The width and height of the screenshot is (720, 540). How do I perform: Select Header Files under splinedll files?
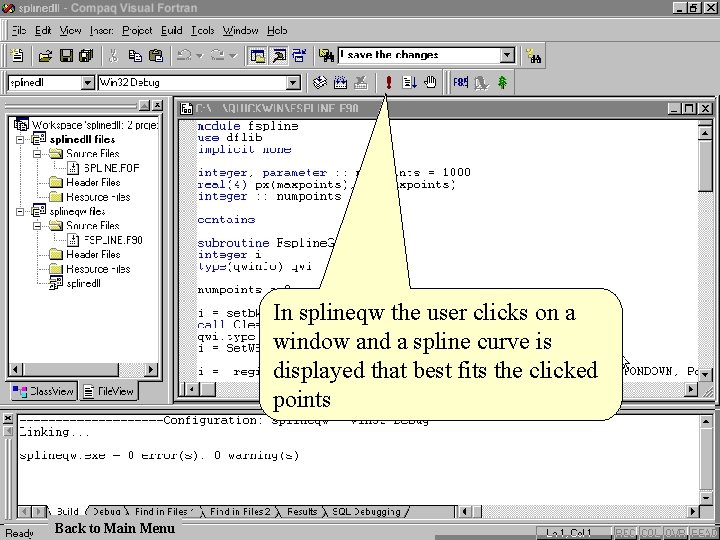tap(93, 182)
